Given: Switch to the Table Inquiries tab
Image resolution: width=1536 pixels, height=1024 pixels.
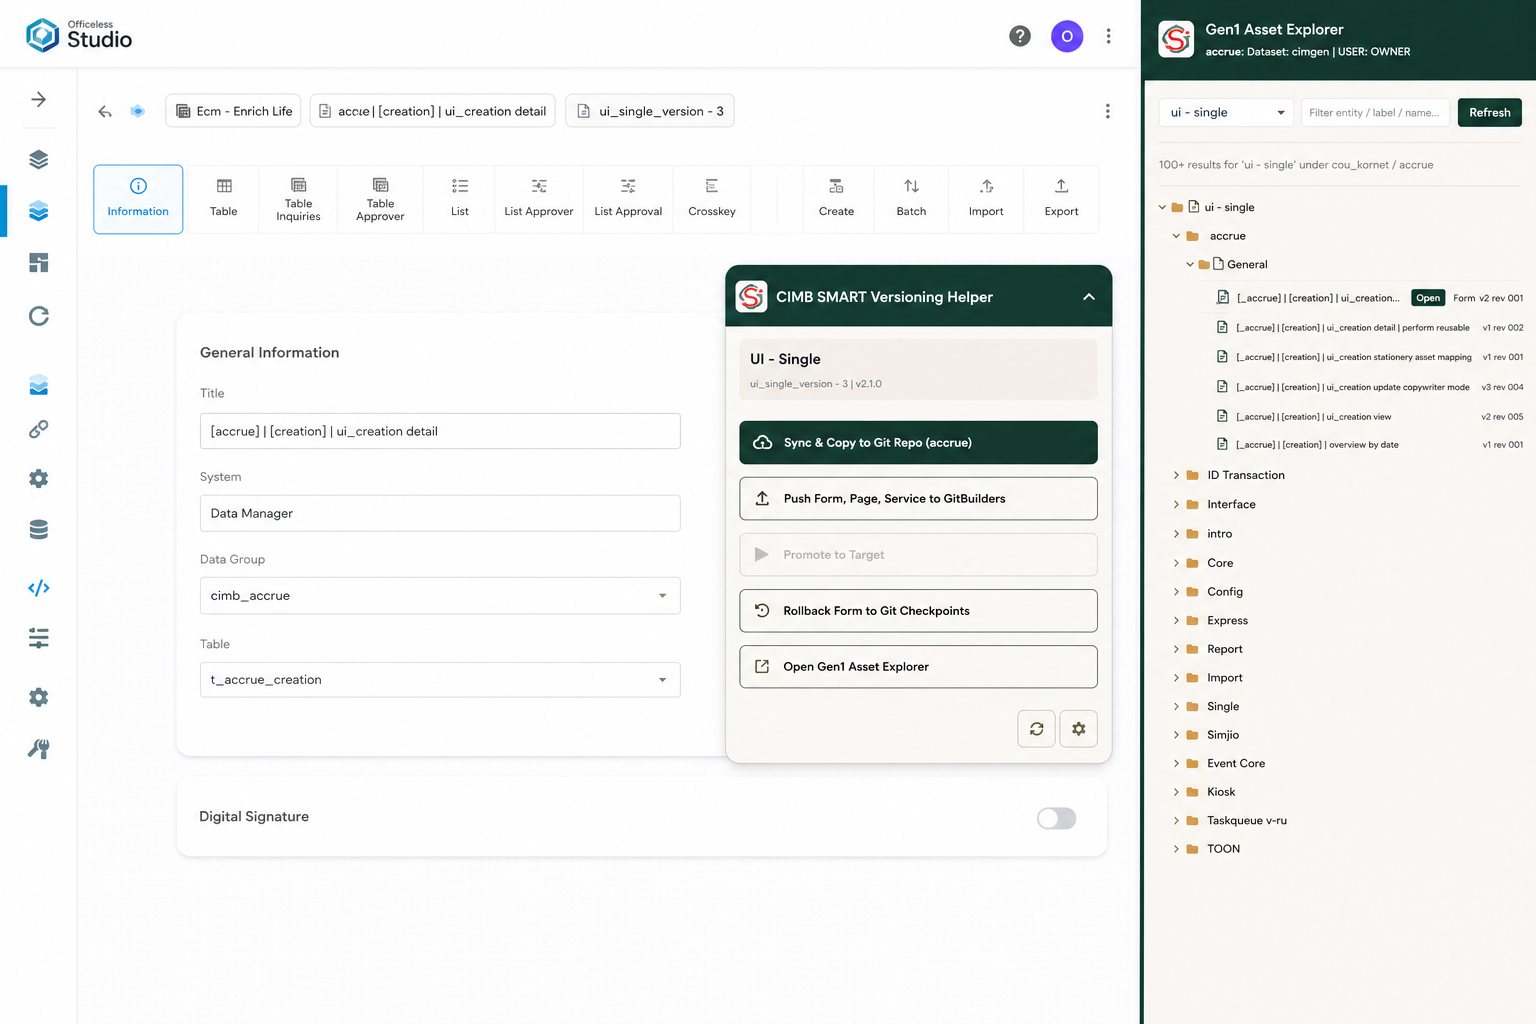Looking at the screenshot, I should (x=298, y=199).
